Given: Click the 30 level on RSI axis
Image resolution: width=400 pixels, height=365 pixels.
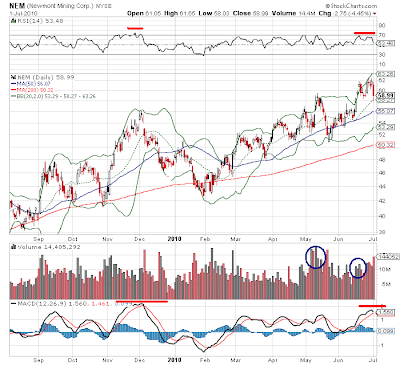Looking at the screenshot, I should (x=382, y=54).
